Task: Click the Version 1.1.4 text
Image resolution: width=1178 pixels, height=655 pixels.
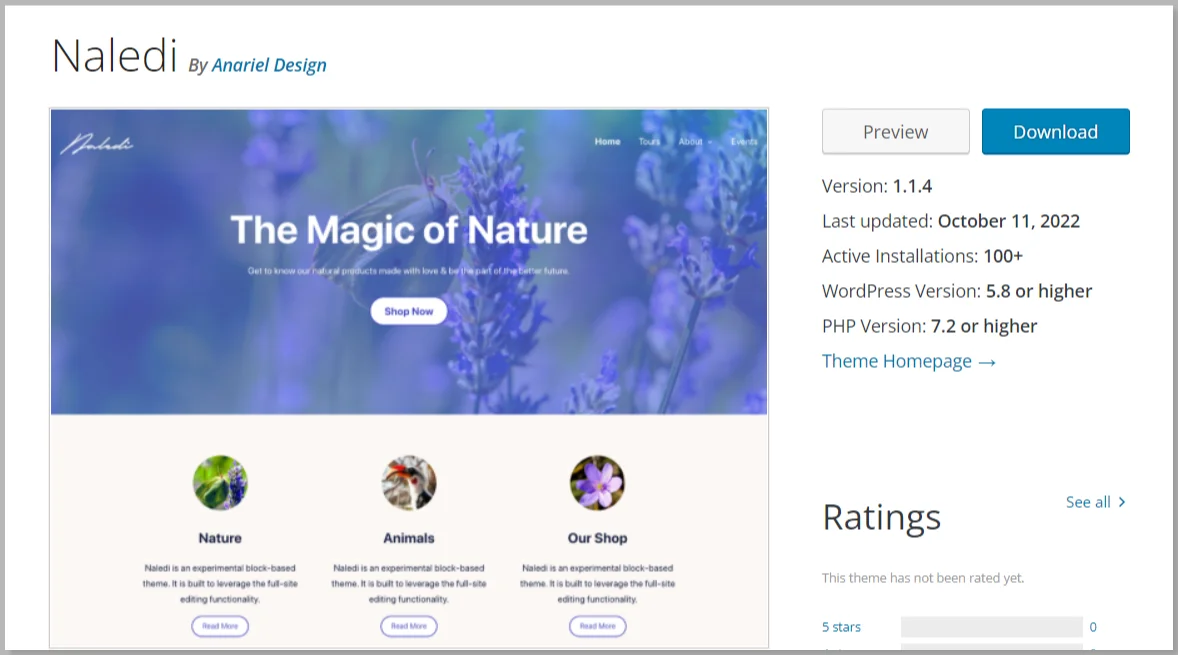Action: click(x=877, y=186)
